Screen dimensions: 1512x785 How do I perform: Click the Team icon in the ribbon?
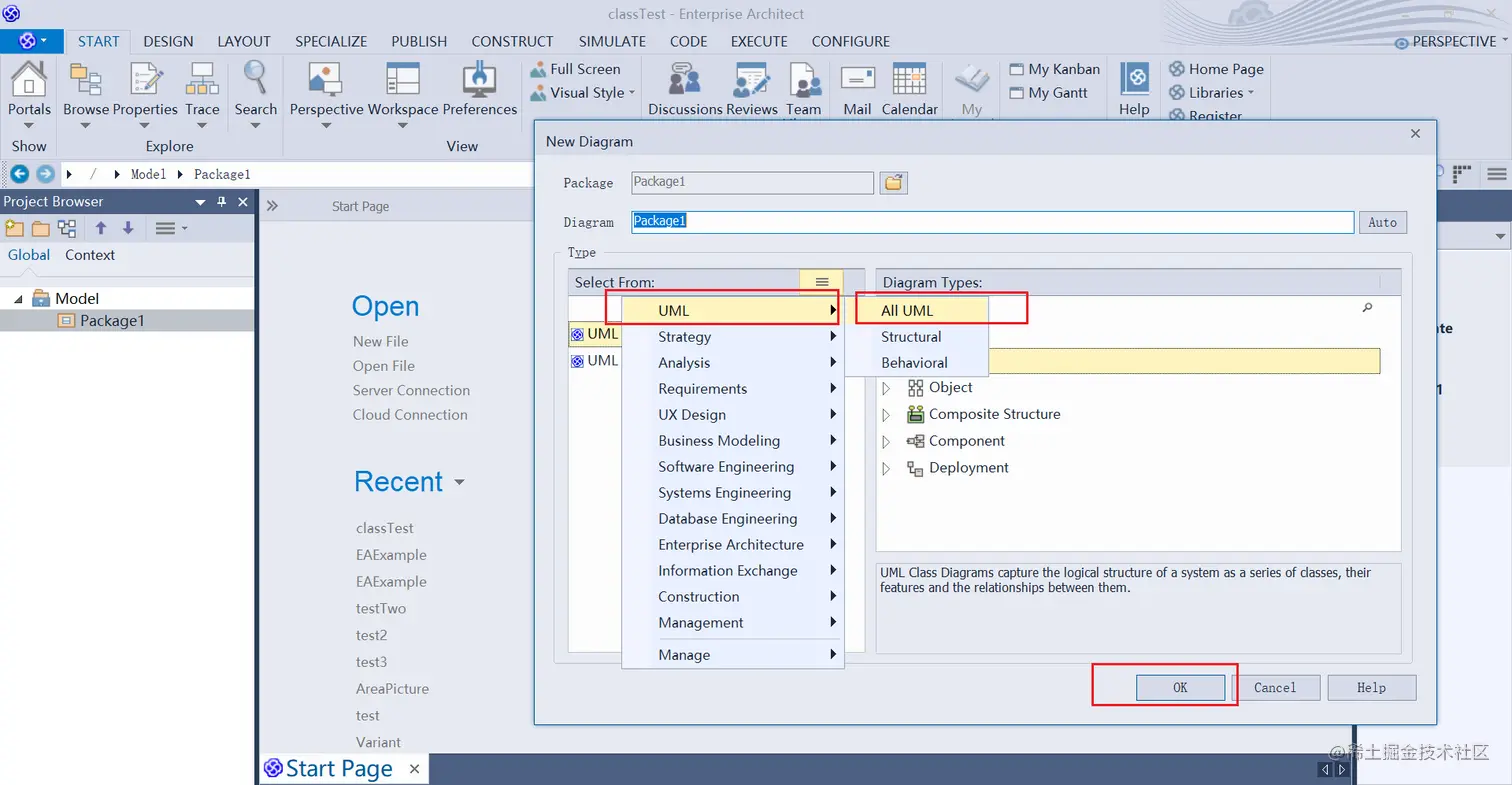click(x=803, y=78)
